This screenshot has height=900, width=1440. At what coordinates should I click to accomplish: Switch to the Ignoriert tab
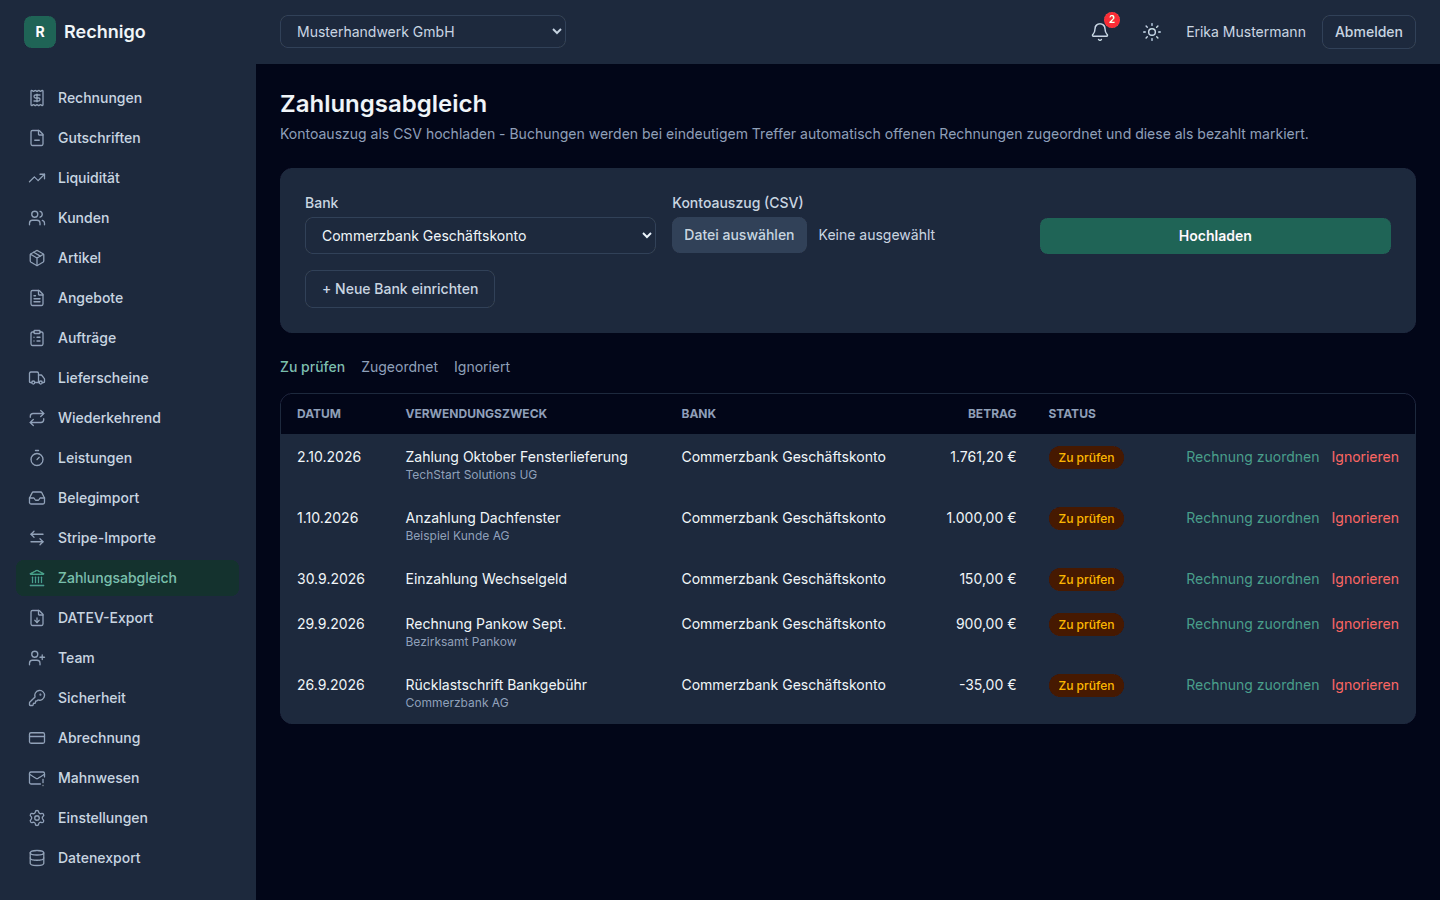coord(482,367)
